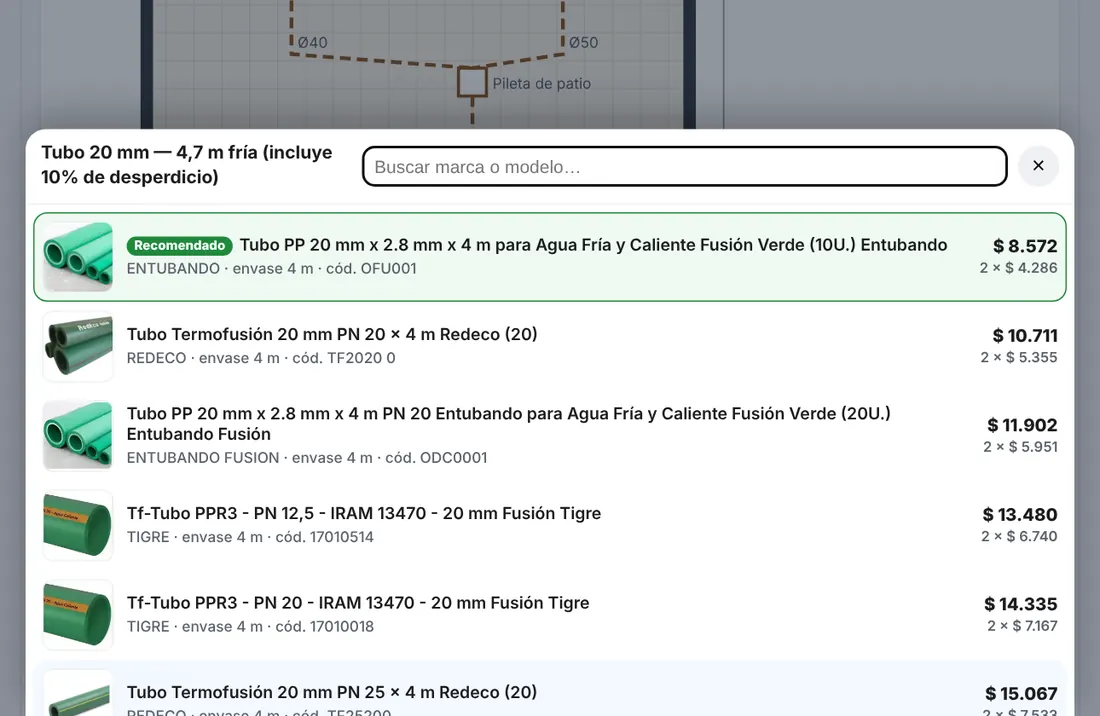1100x716 pixels.
Task: Click unit breakdown '2 × $ 7.167'
Action: [x=1022, y=626]
